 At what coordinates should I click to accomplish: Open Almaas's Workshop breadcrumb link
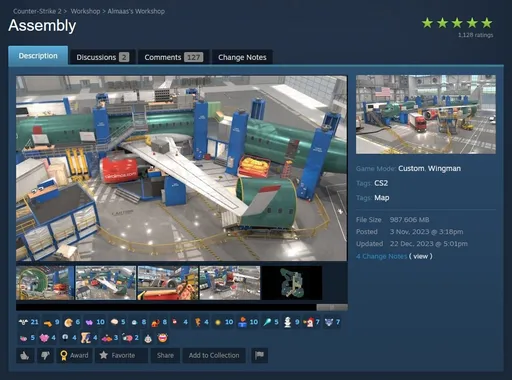[136, 11]
